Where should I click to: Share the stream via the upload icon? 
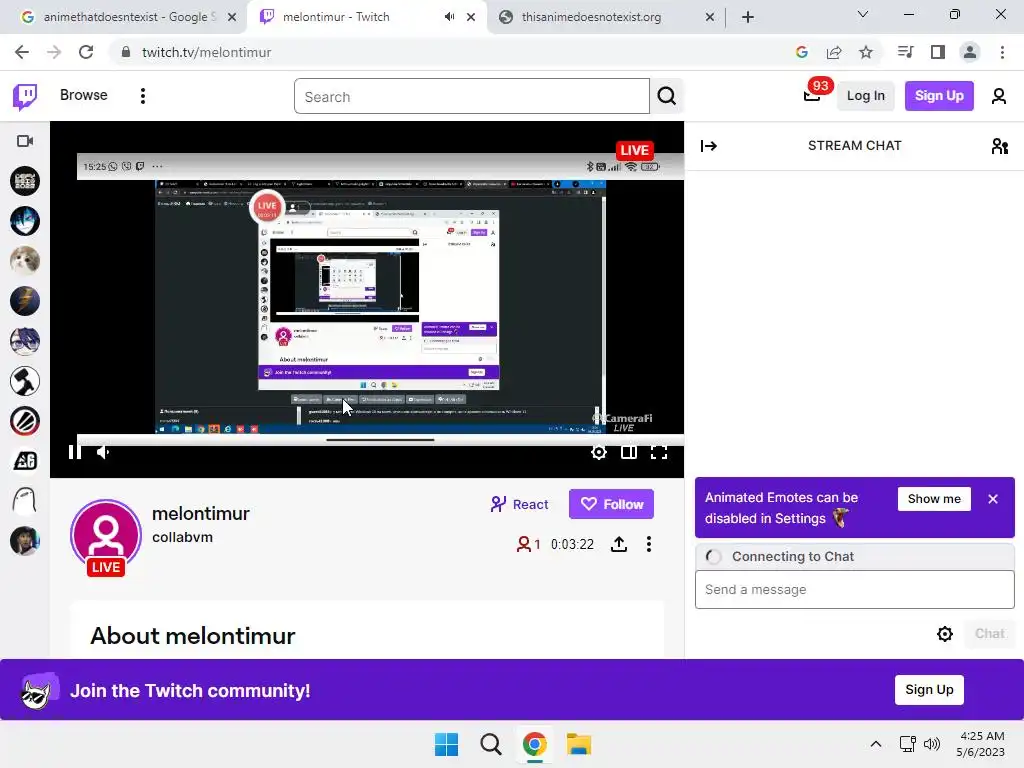pyautogui.click(x=618, y=544)
